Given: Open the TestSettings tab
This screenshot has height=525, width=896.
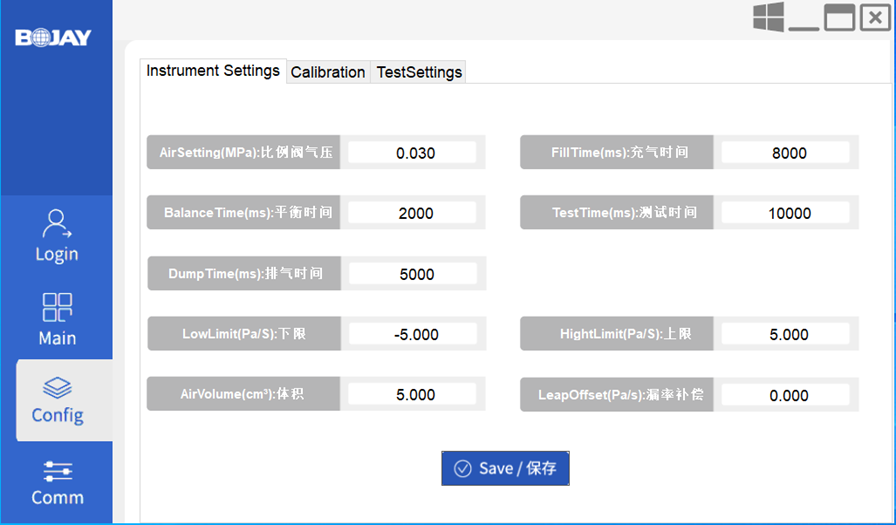Looking at the screenshot, I should [x=419, y=72].
